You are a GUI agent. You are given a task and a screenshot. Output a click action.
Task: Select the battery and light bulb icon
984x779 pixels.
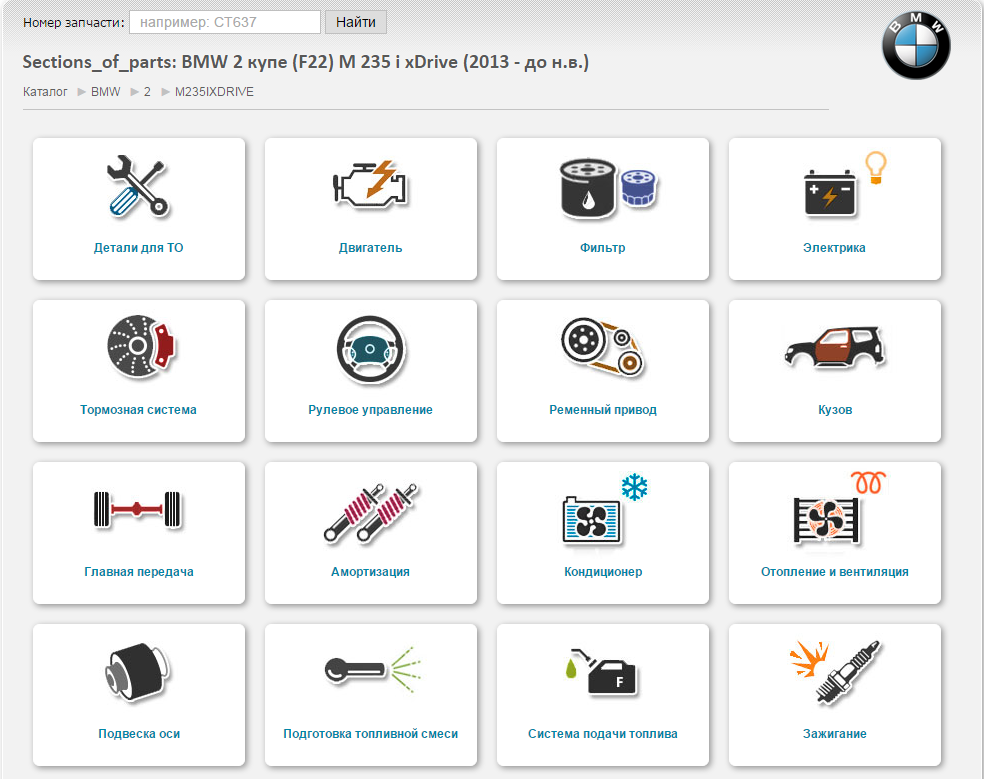(x=845, y=184)
